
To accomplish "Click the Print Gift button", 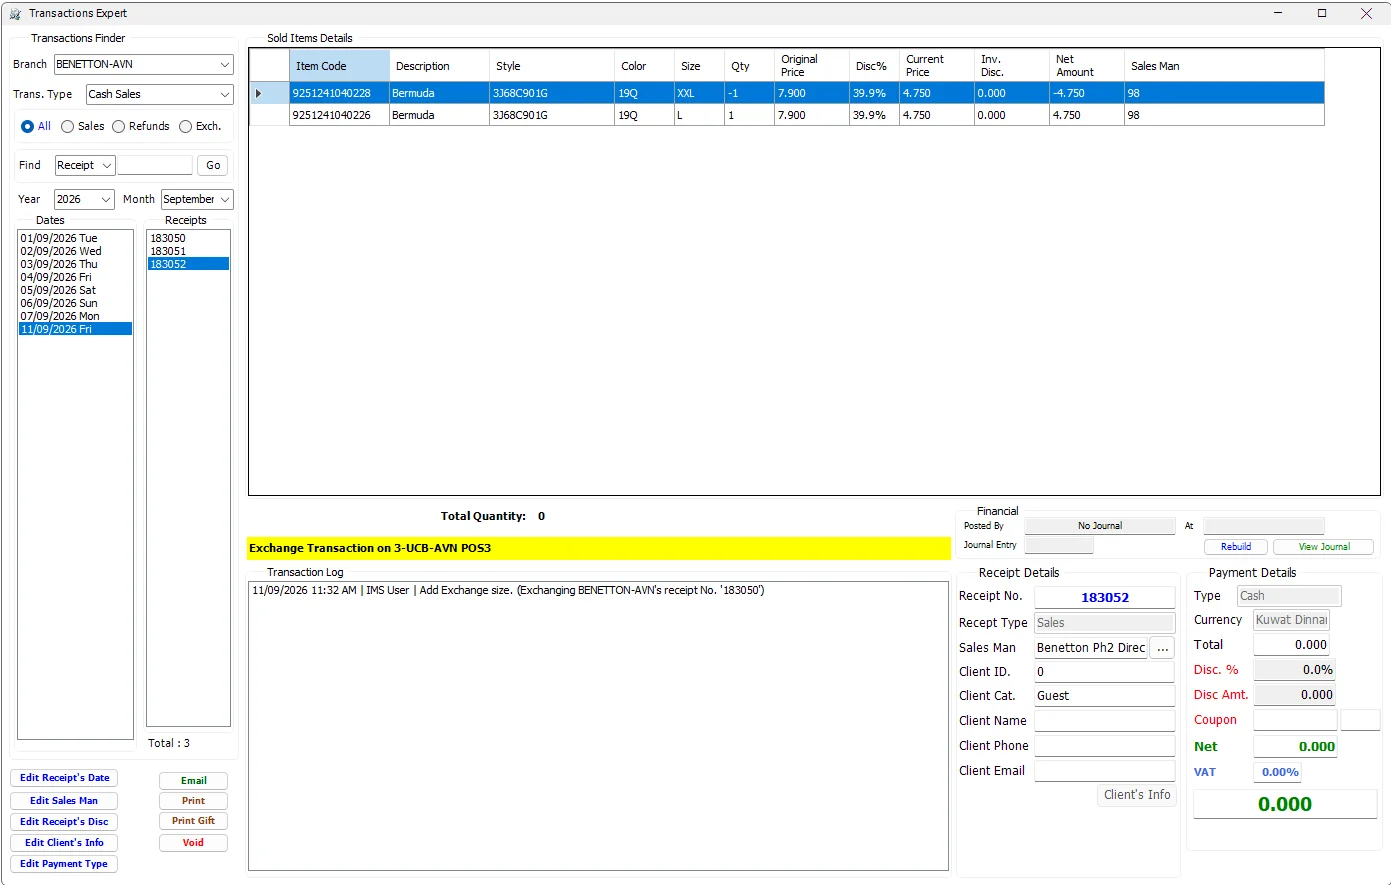I will 193,821.
